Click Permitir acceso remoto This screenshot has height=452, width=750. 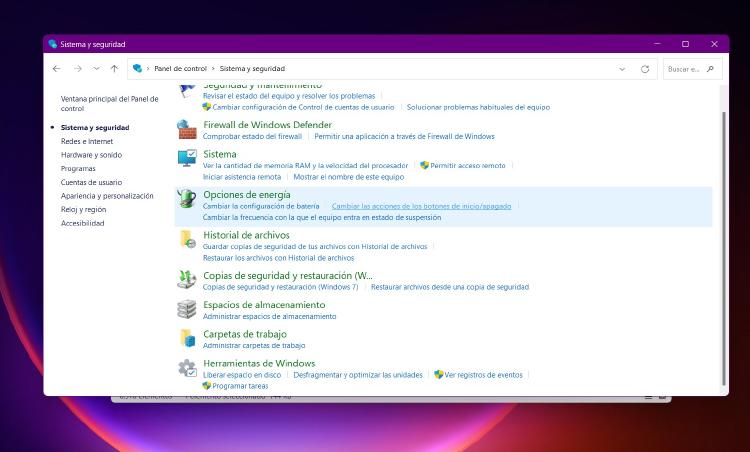tap(467, 165)
